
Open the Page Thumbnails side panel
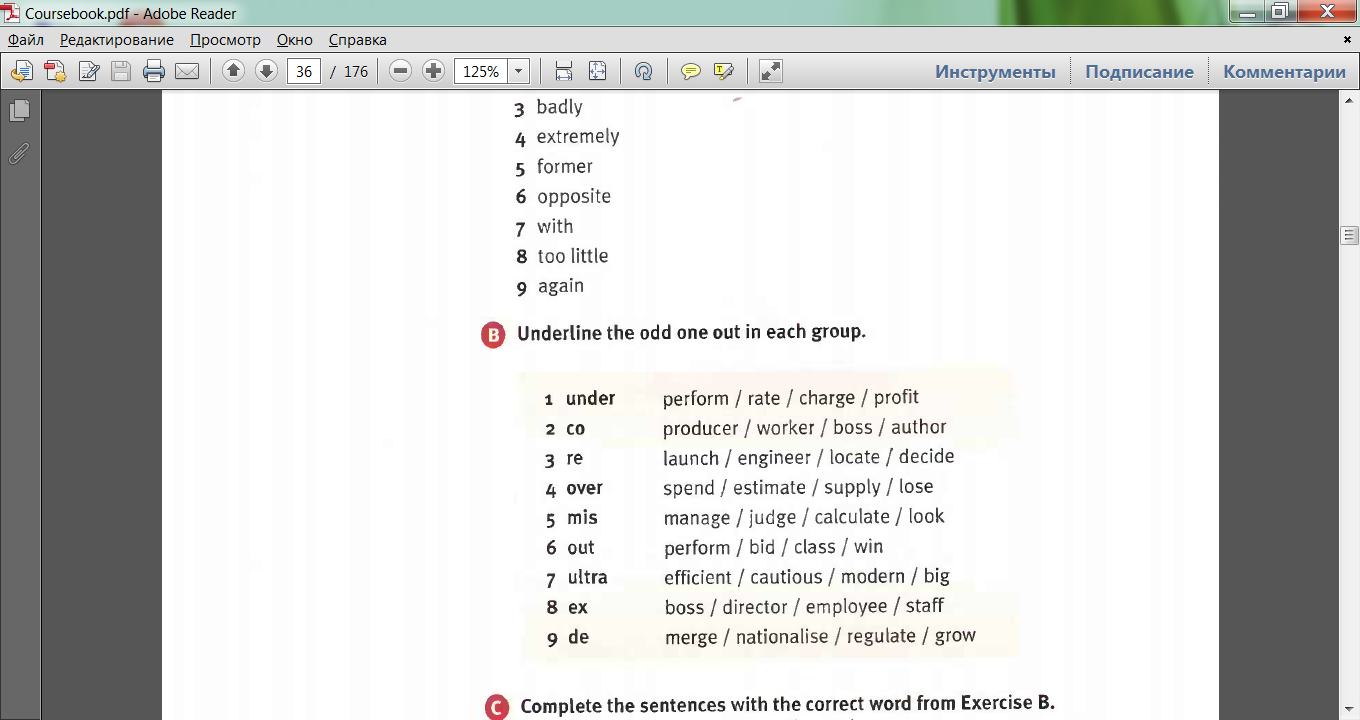point(19,111)
